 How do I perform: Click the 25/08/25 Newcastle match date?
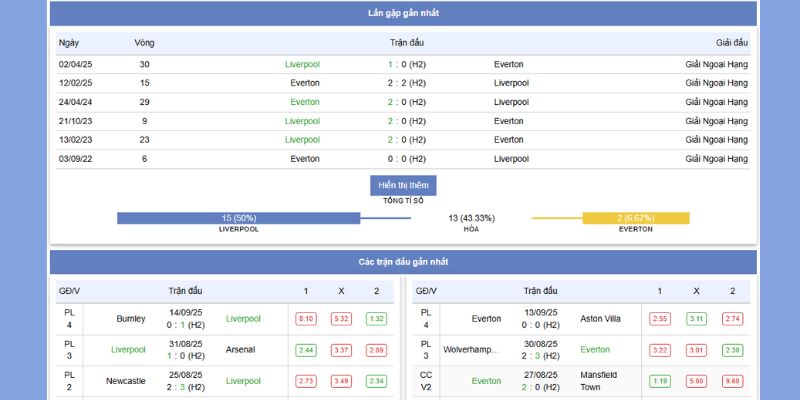point(186,375)
